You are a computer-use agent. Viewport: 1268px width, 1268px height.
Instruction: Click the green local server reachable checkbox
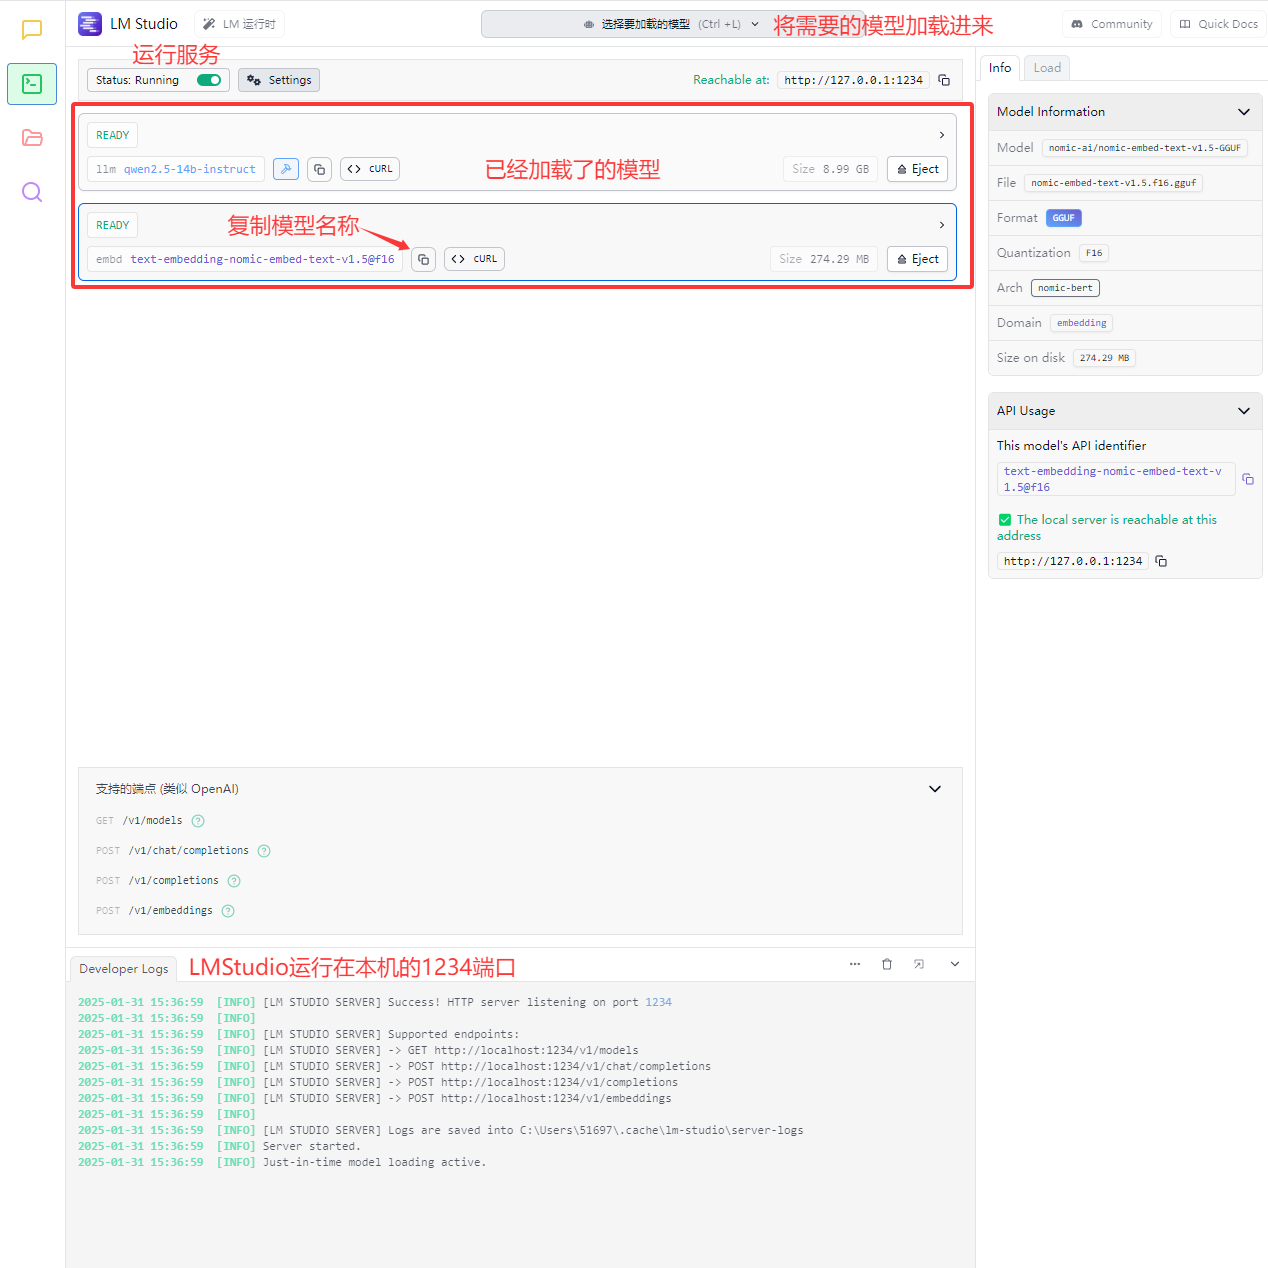pyautogui.click(x=1005, y=520)
